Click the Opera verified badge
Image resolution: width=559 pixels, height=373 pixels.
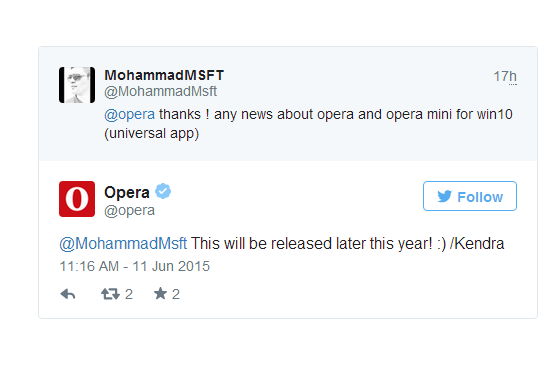point(163,191)
